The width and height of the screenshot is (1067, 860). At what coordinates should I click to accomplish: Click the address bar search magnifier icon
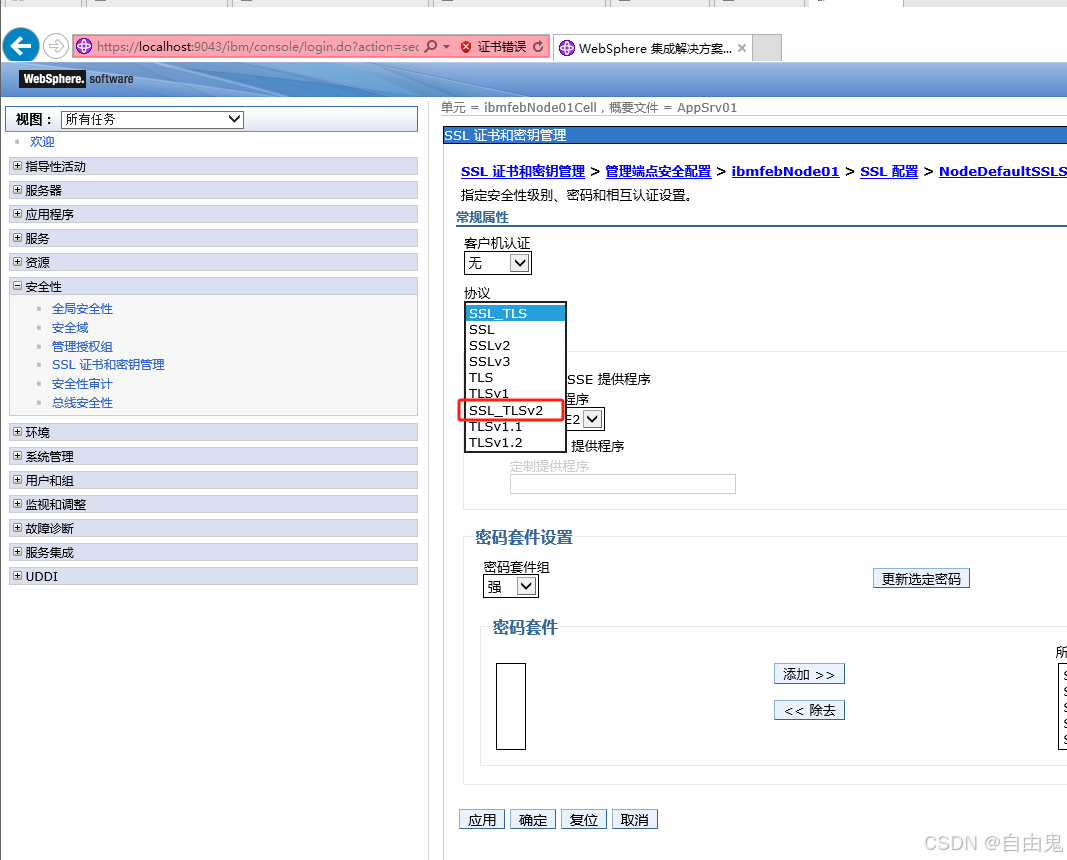click(x=431, y=46)
